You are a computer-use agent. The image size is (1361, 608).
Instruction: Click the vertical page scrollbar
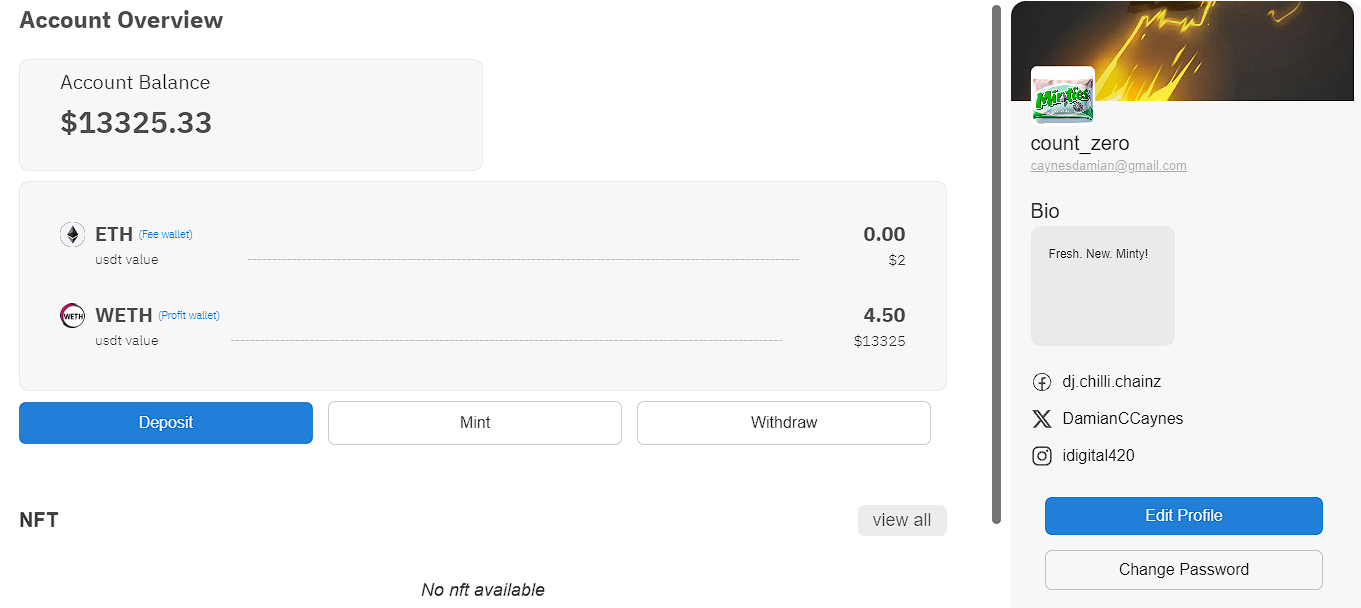[996, 264]
